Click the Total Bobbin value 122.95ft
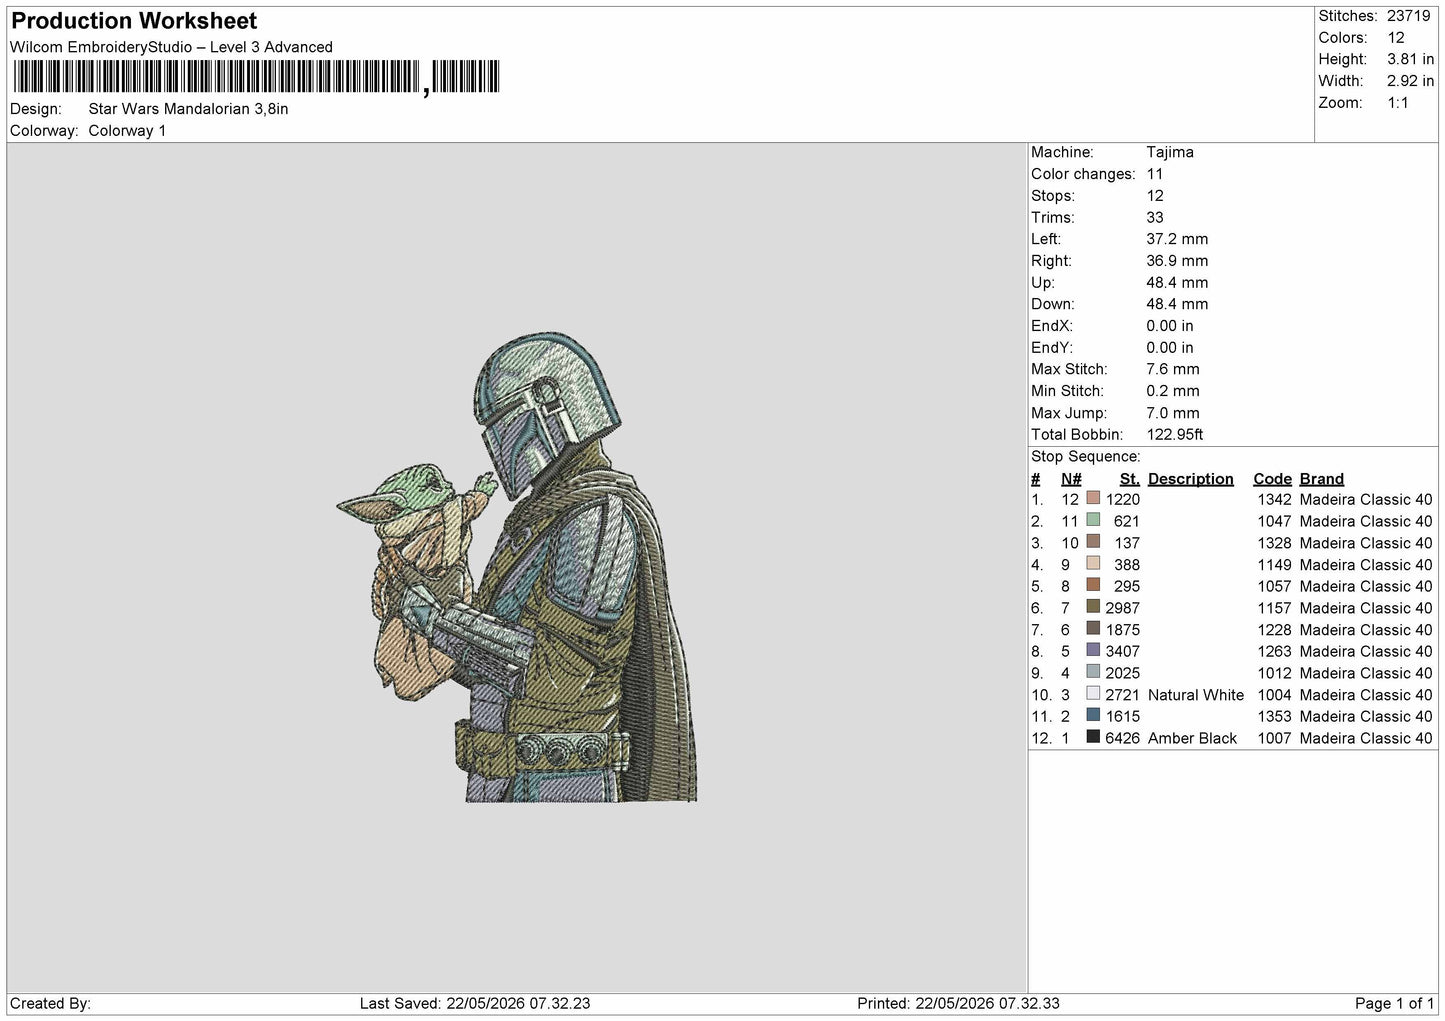The height and width of the screenshot is (1021, 1445). coord(1175,434)
